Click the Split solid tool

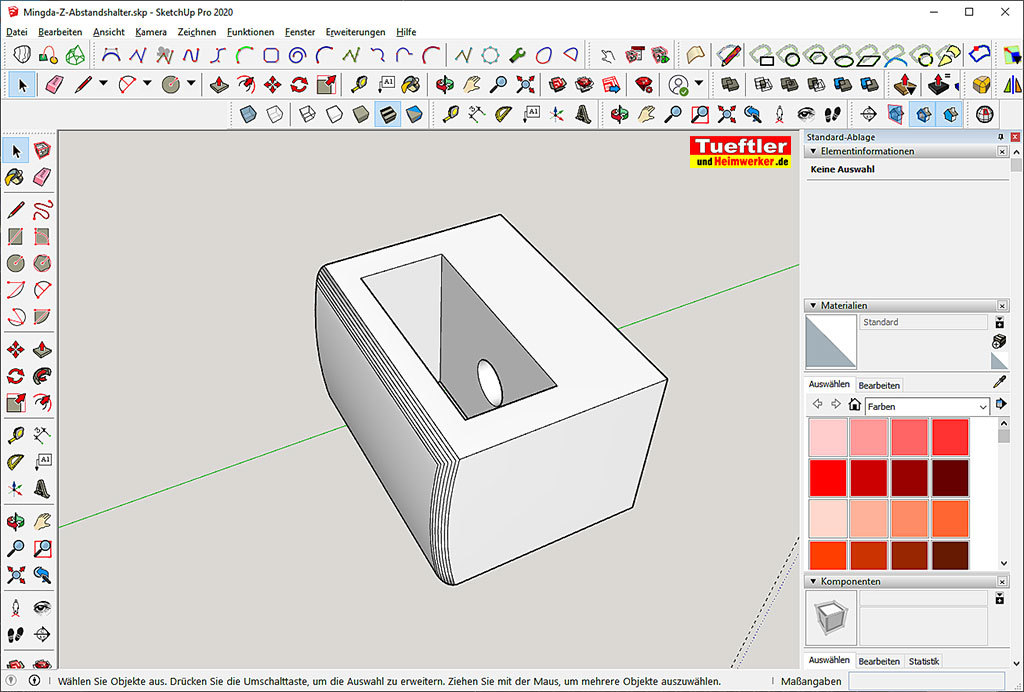click(x=869, y=84)
